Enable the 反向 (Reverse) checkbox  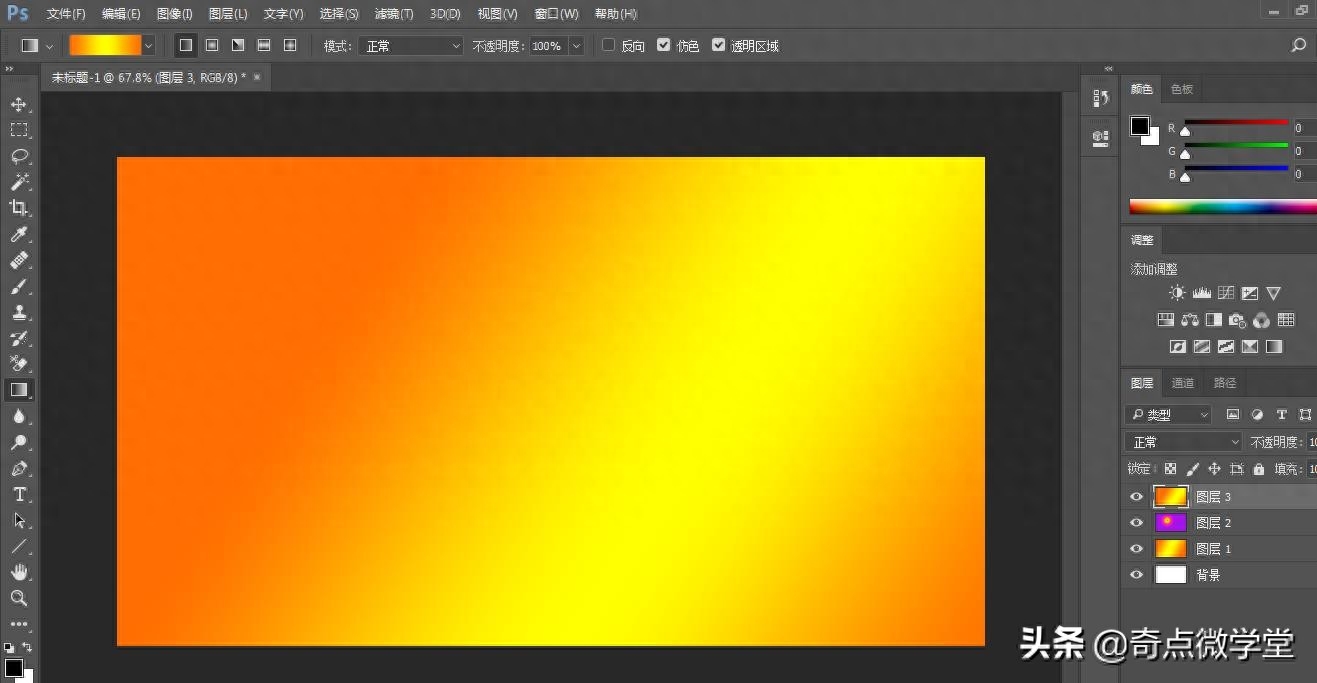coord(608,46)
